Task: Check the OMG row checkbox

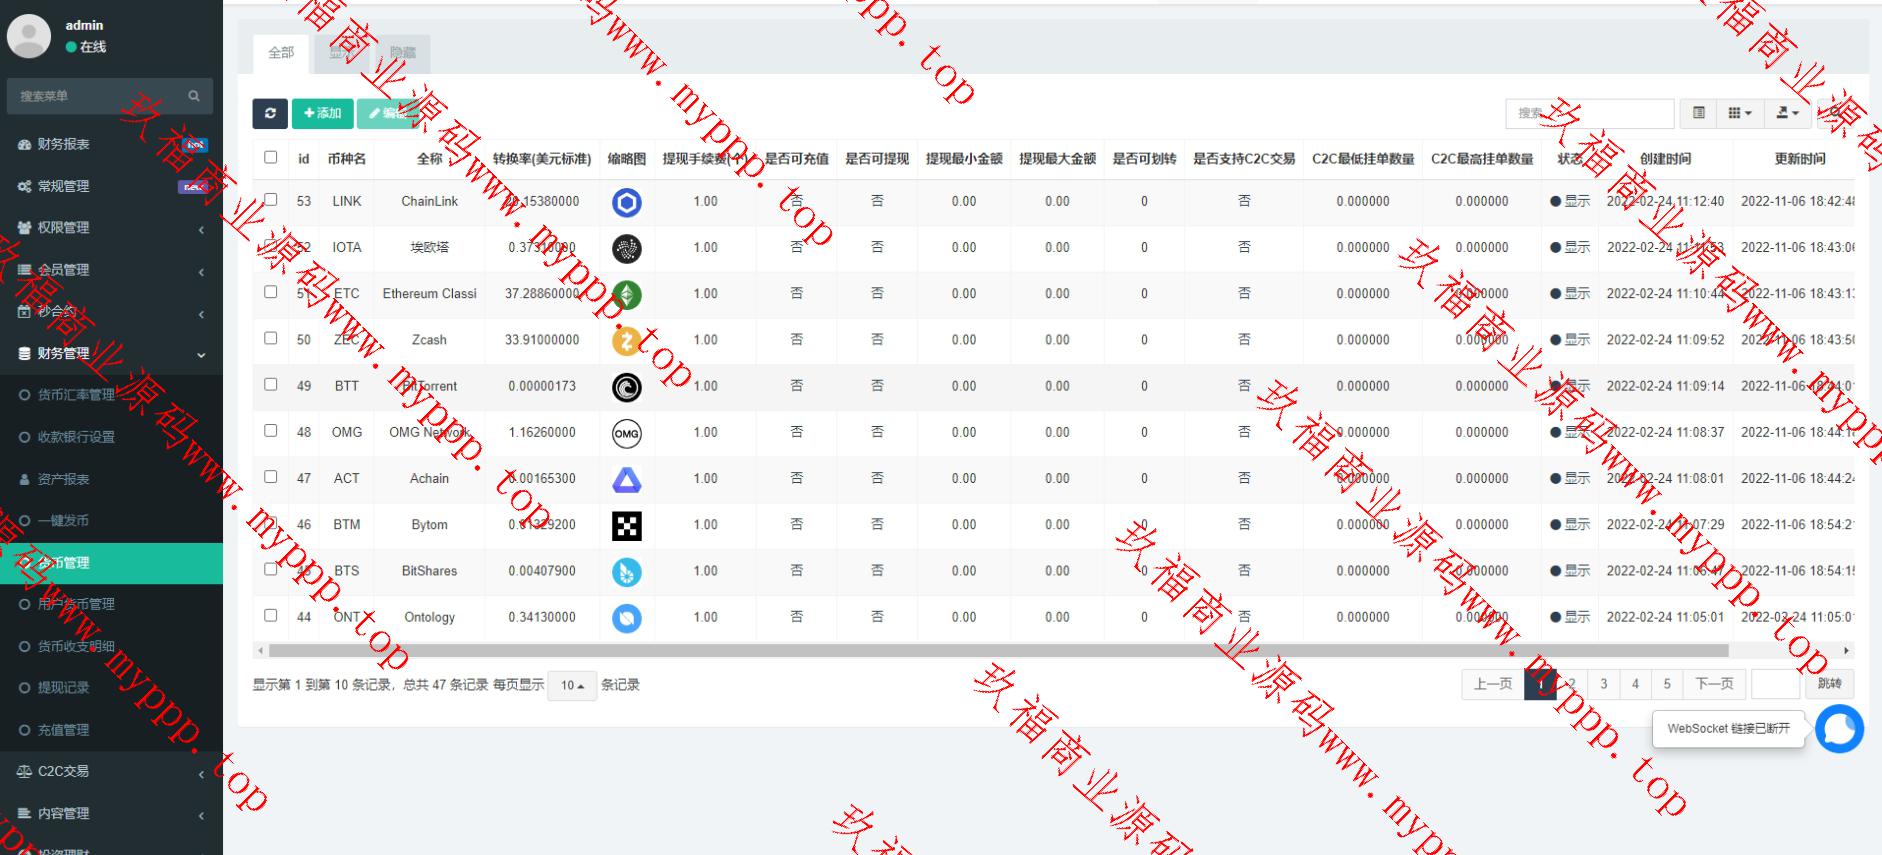Action: 270,431
